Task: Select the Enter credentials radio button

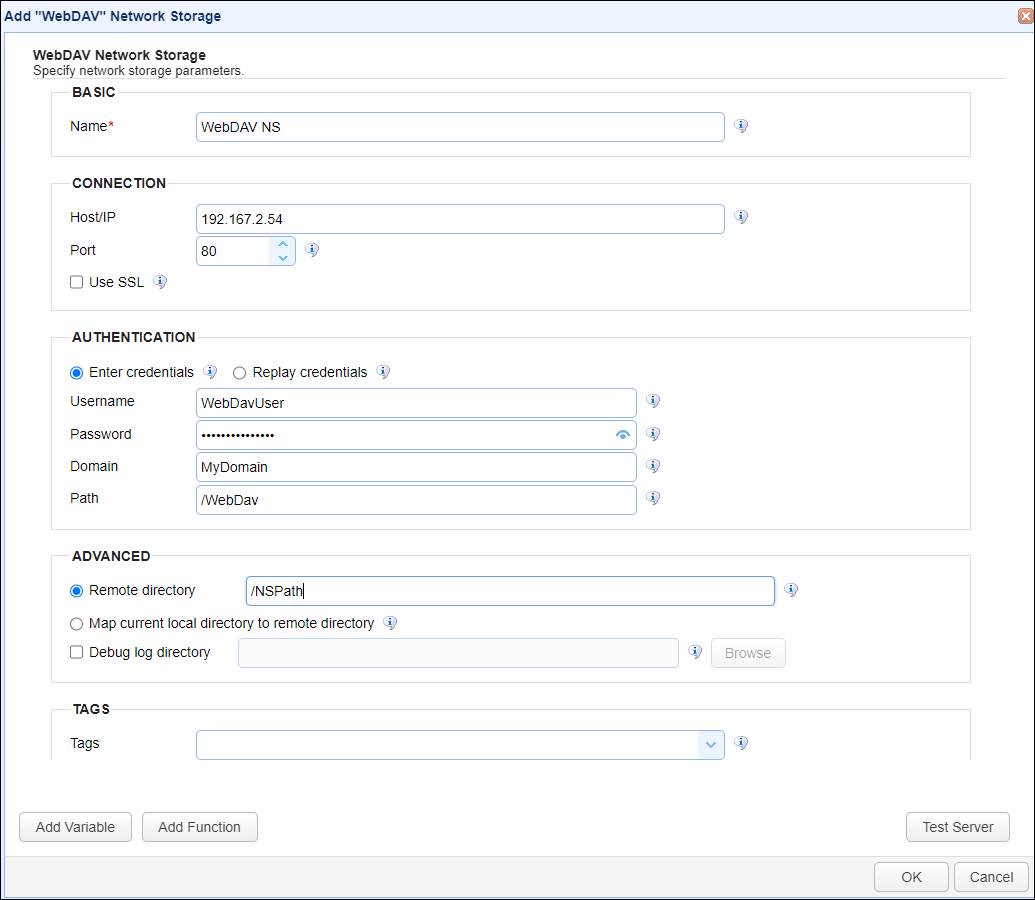Action: [77, 372]
